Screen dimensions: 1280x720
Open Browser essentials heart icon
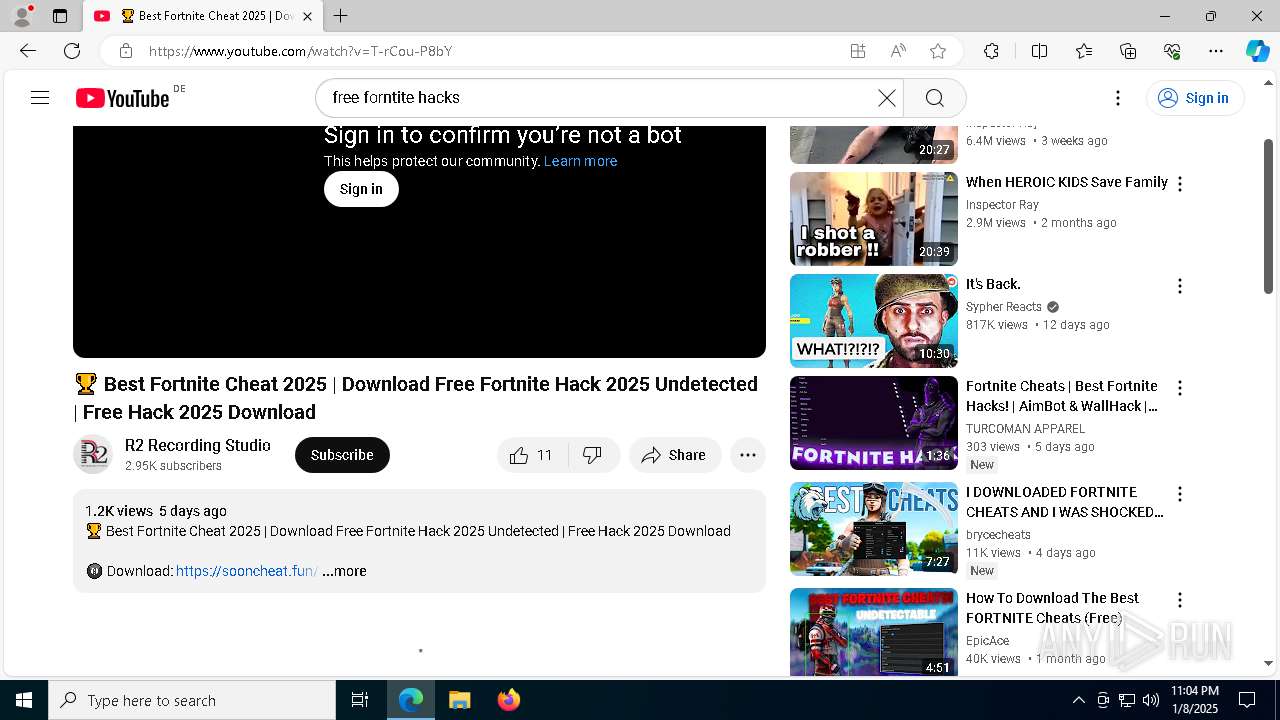pos(1172,51)
